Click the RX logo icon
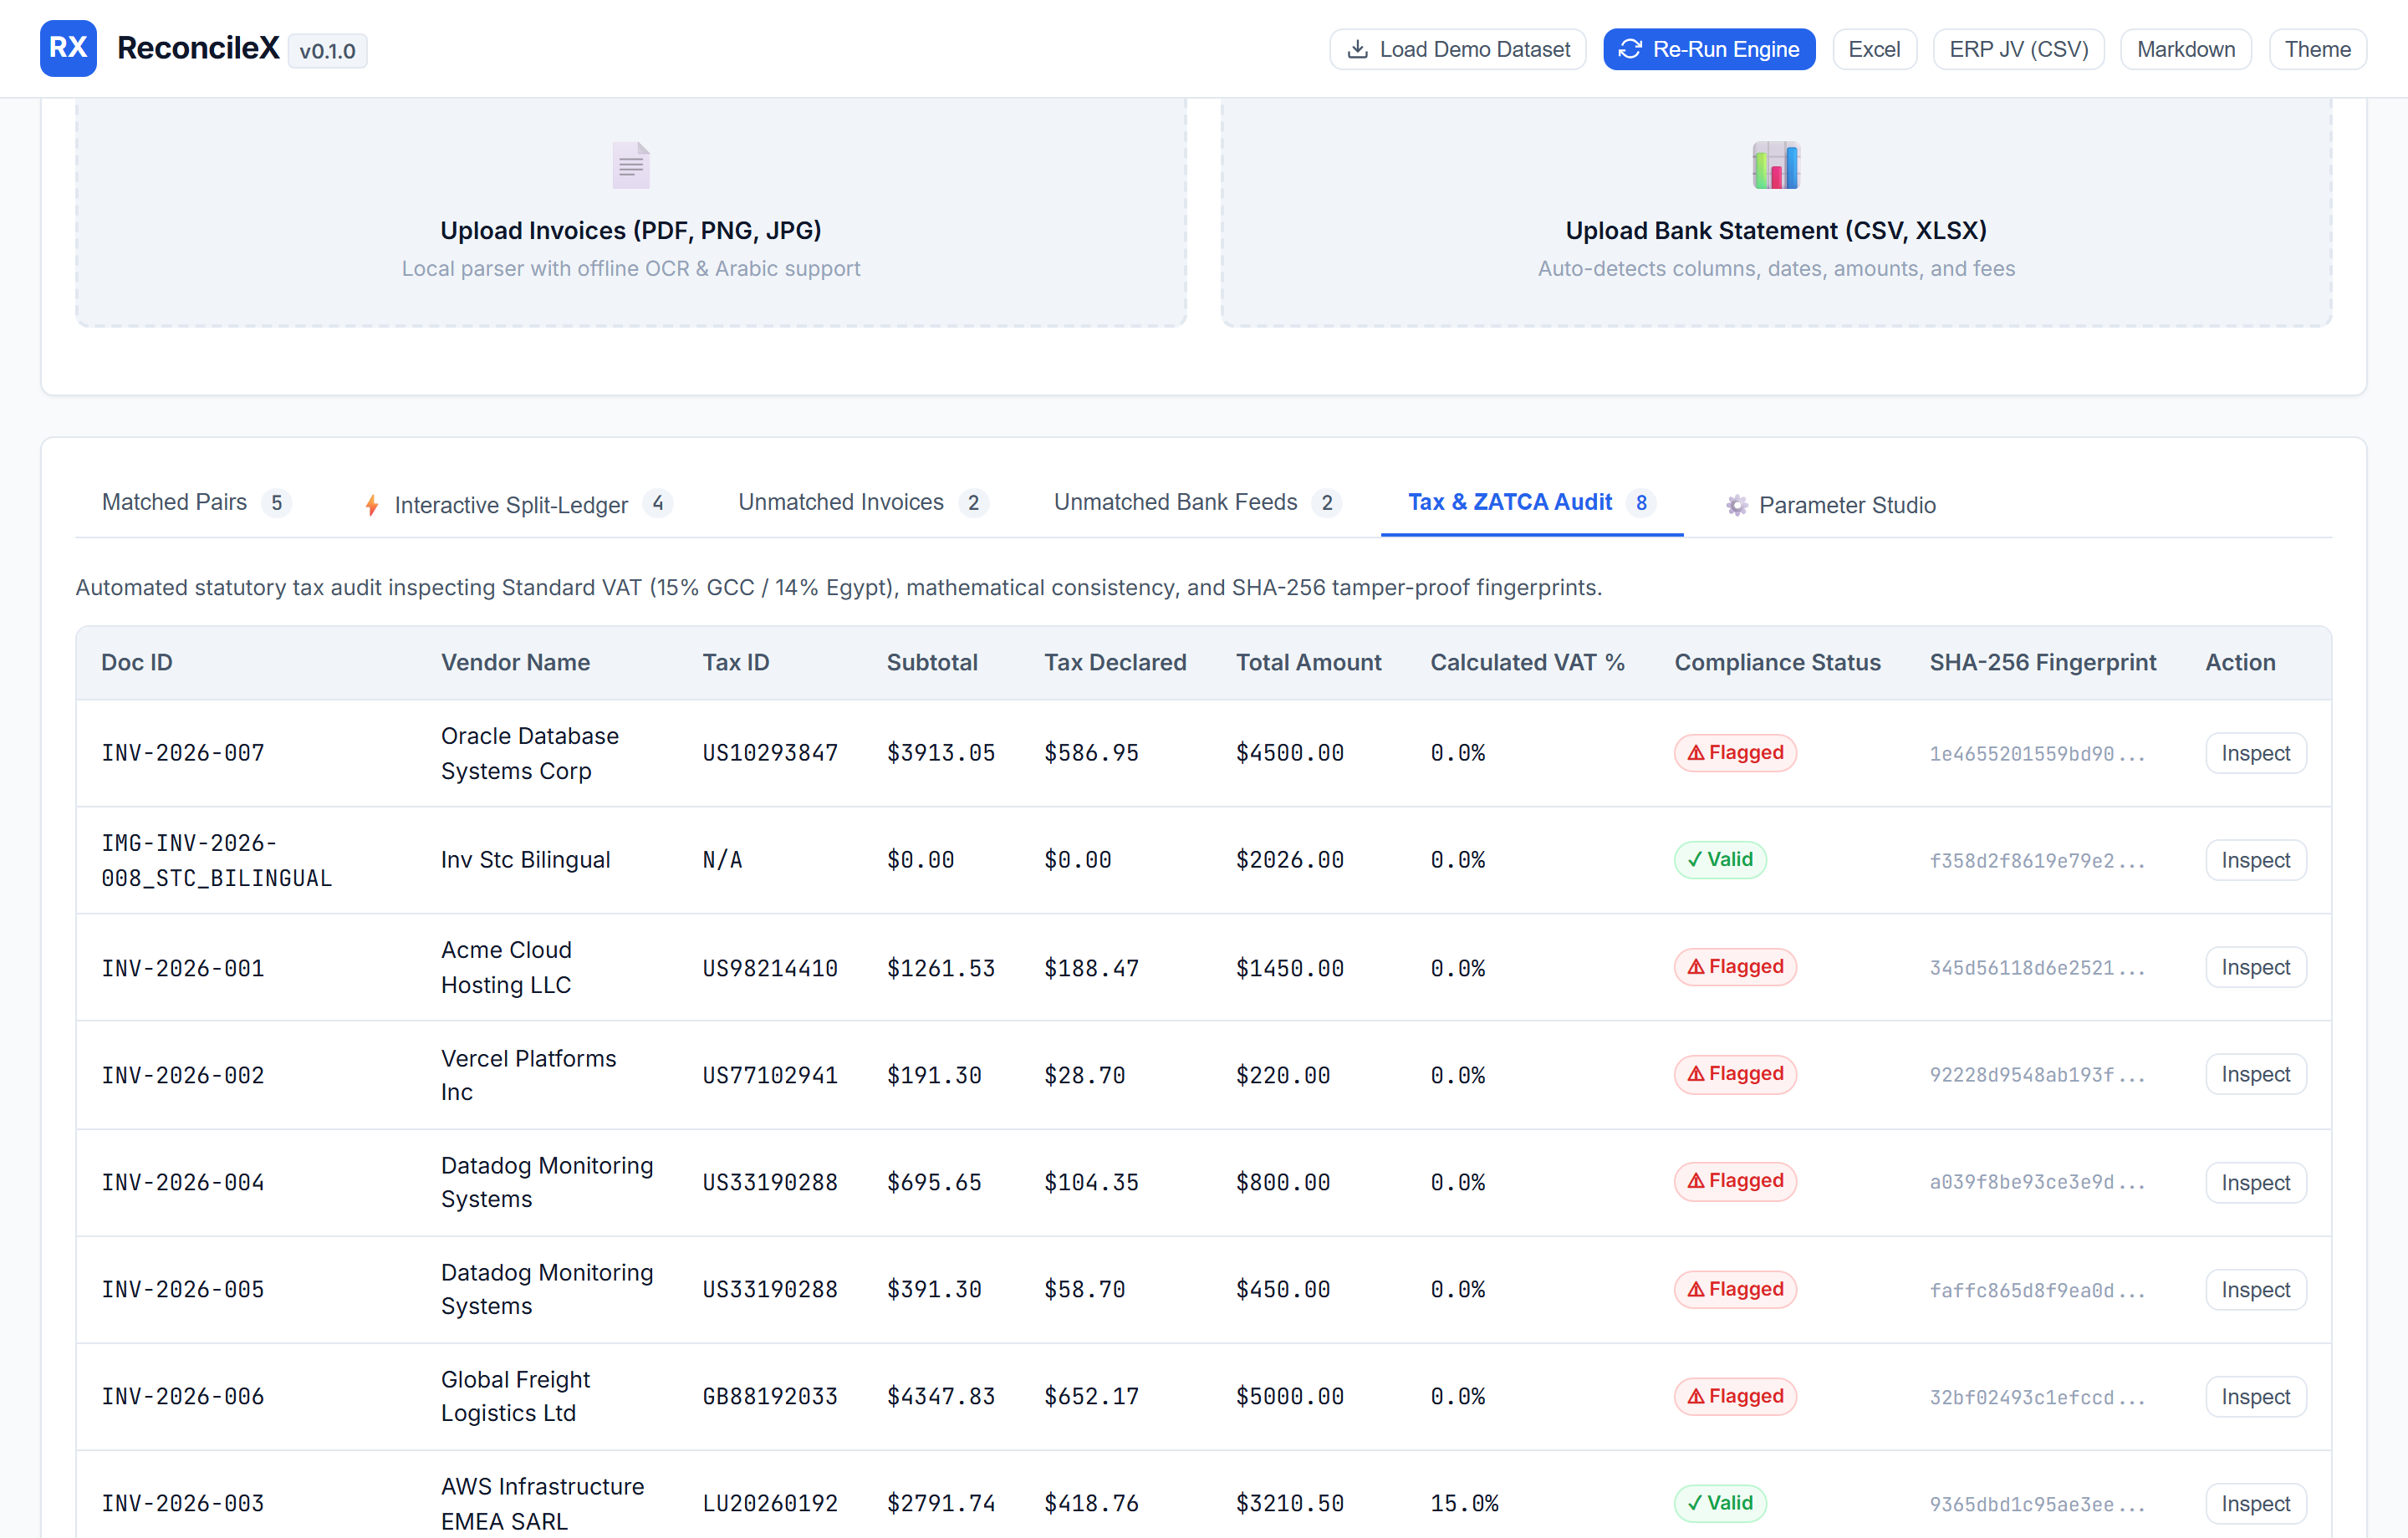Screen dimensions: 2408x1538 68,48
